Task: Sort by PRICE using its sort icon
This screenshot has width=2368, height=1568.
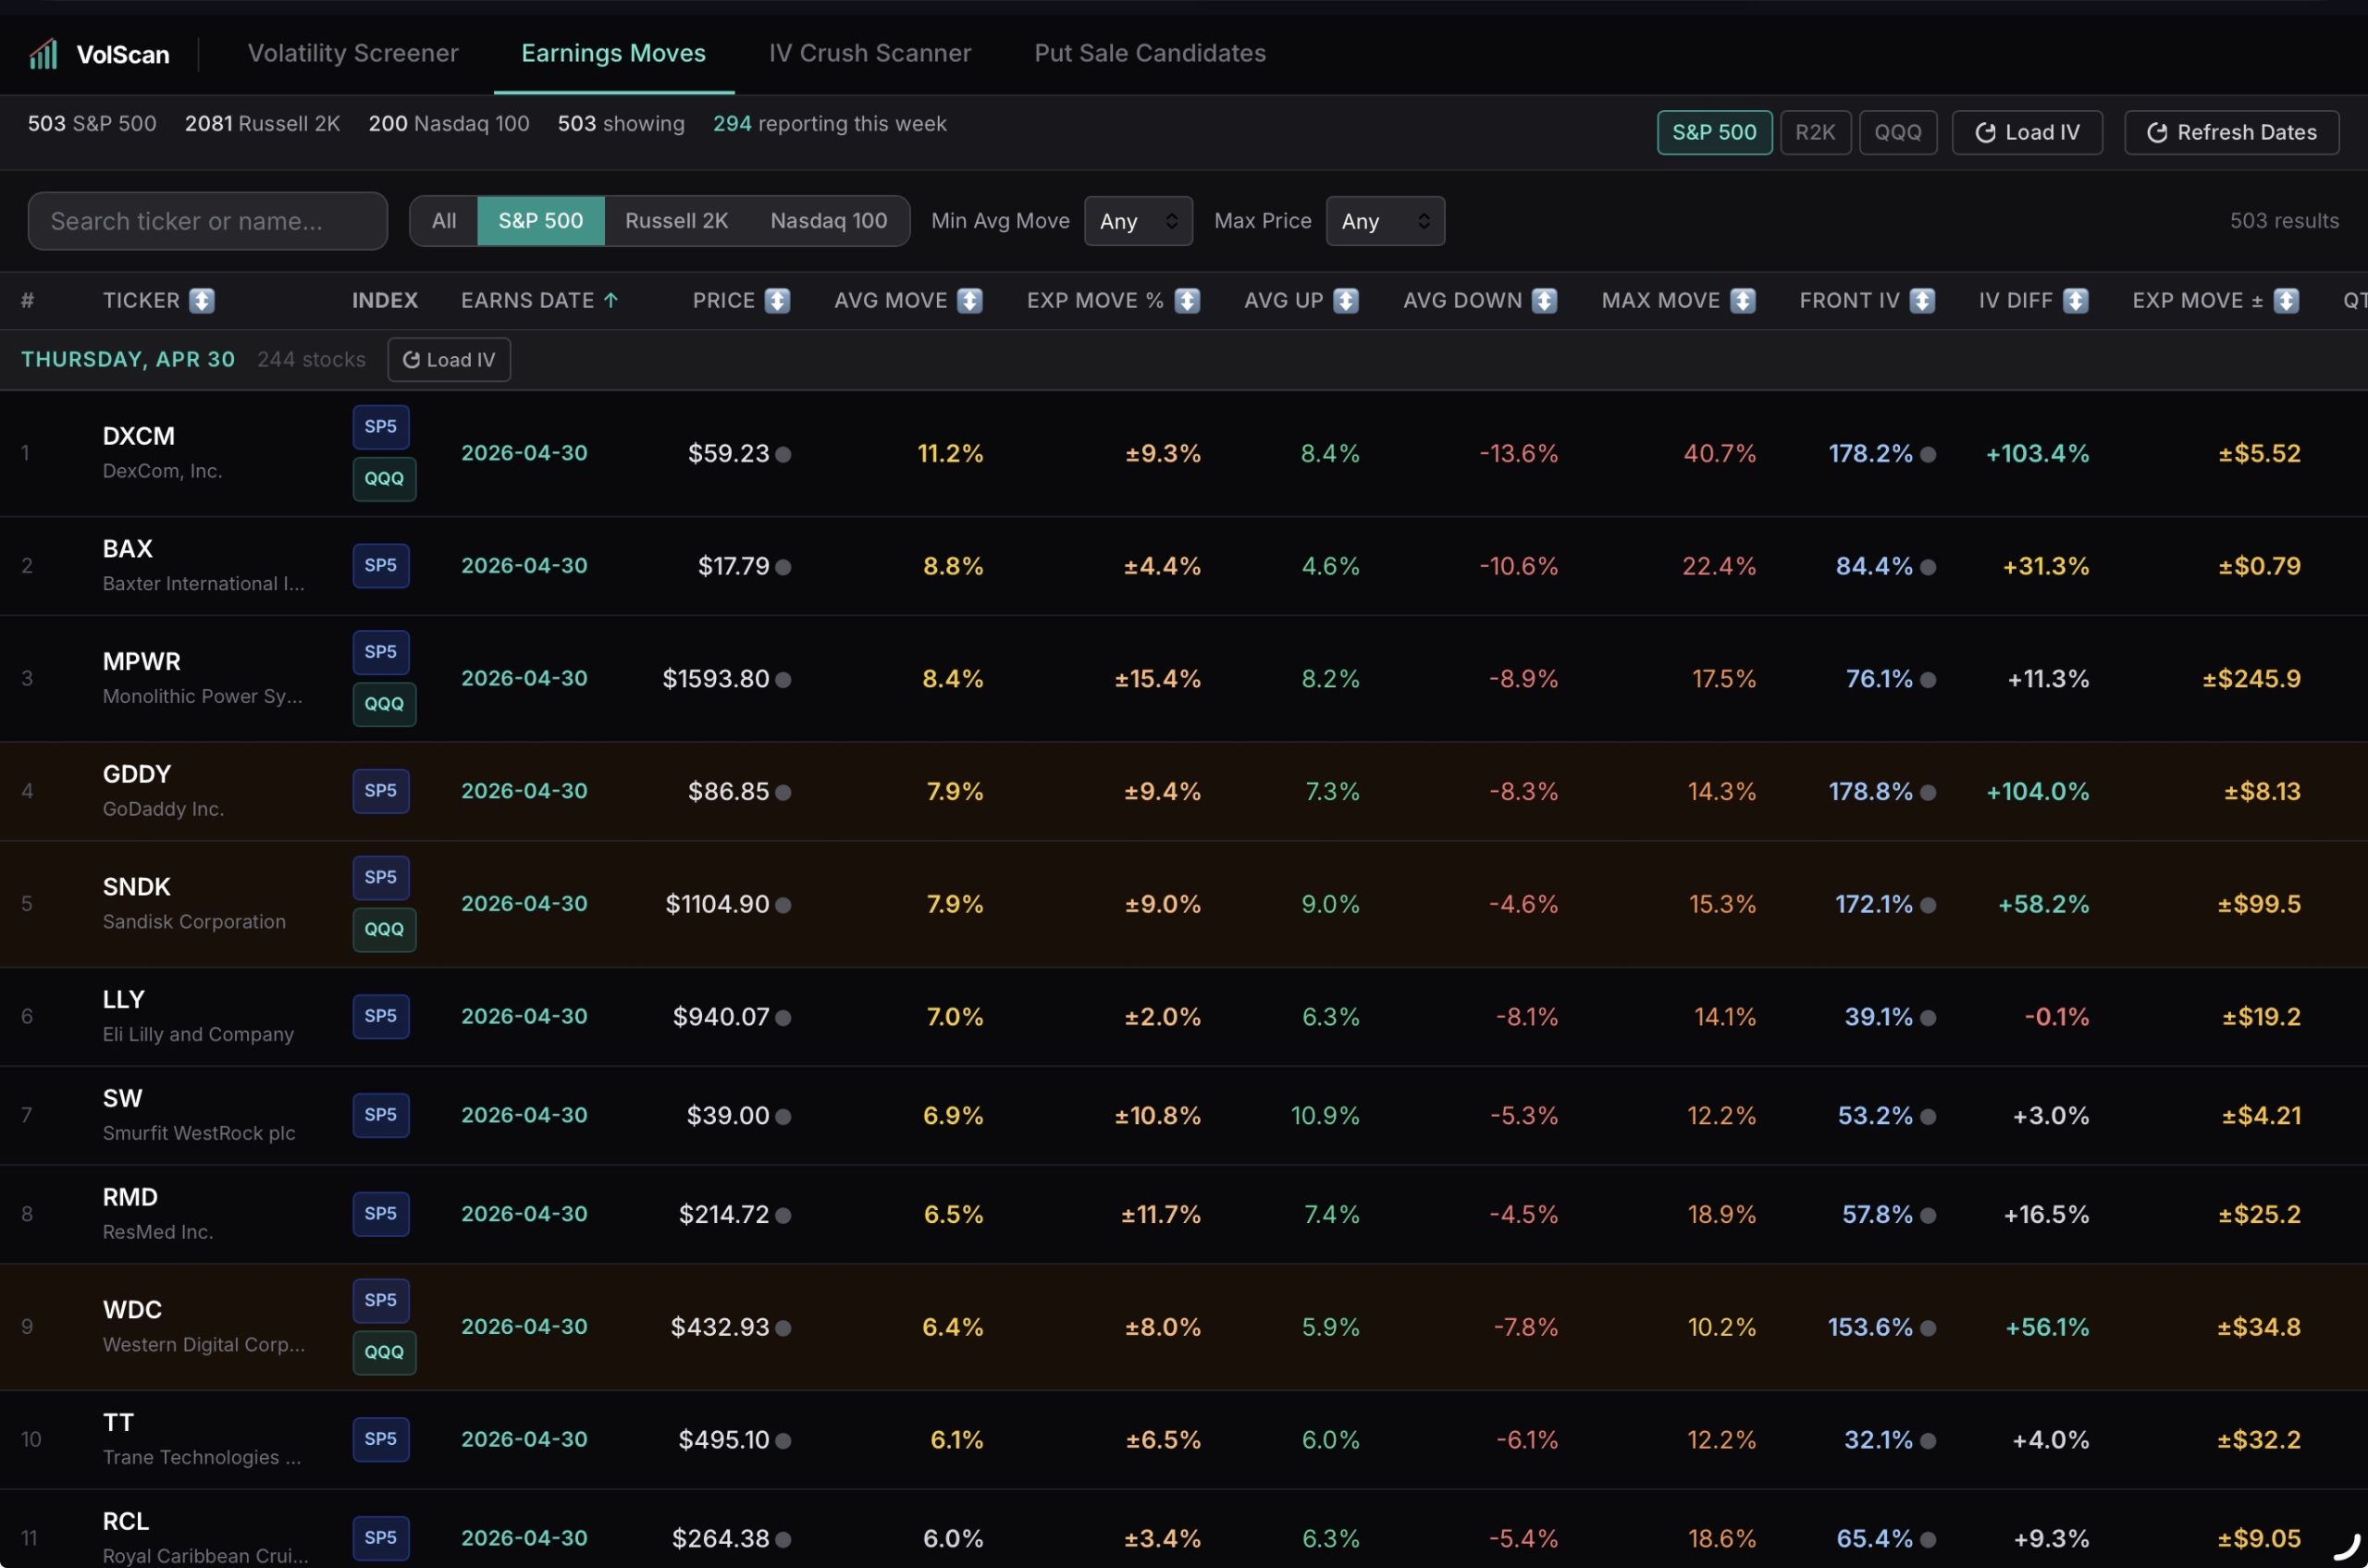Action: coord(777,301)
